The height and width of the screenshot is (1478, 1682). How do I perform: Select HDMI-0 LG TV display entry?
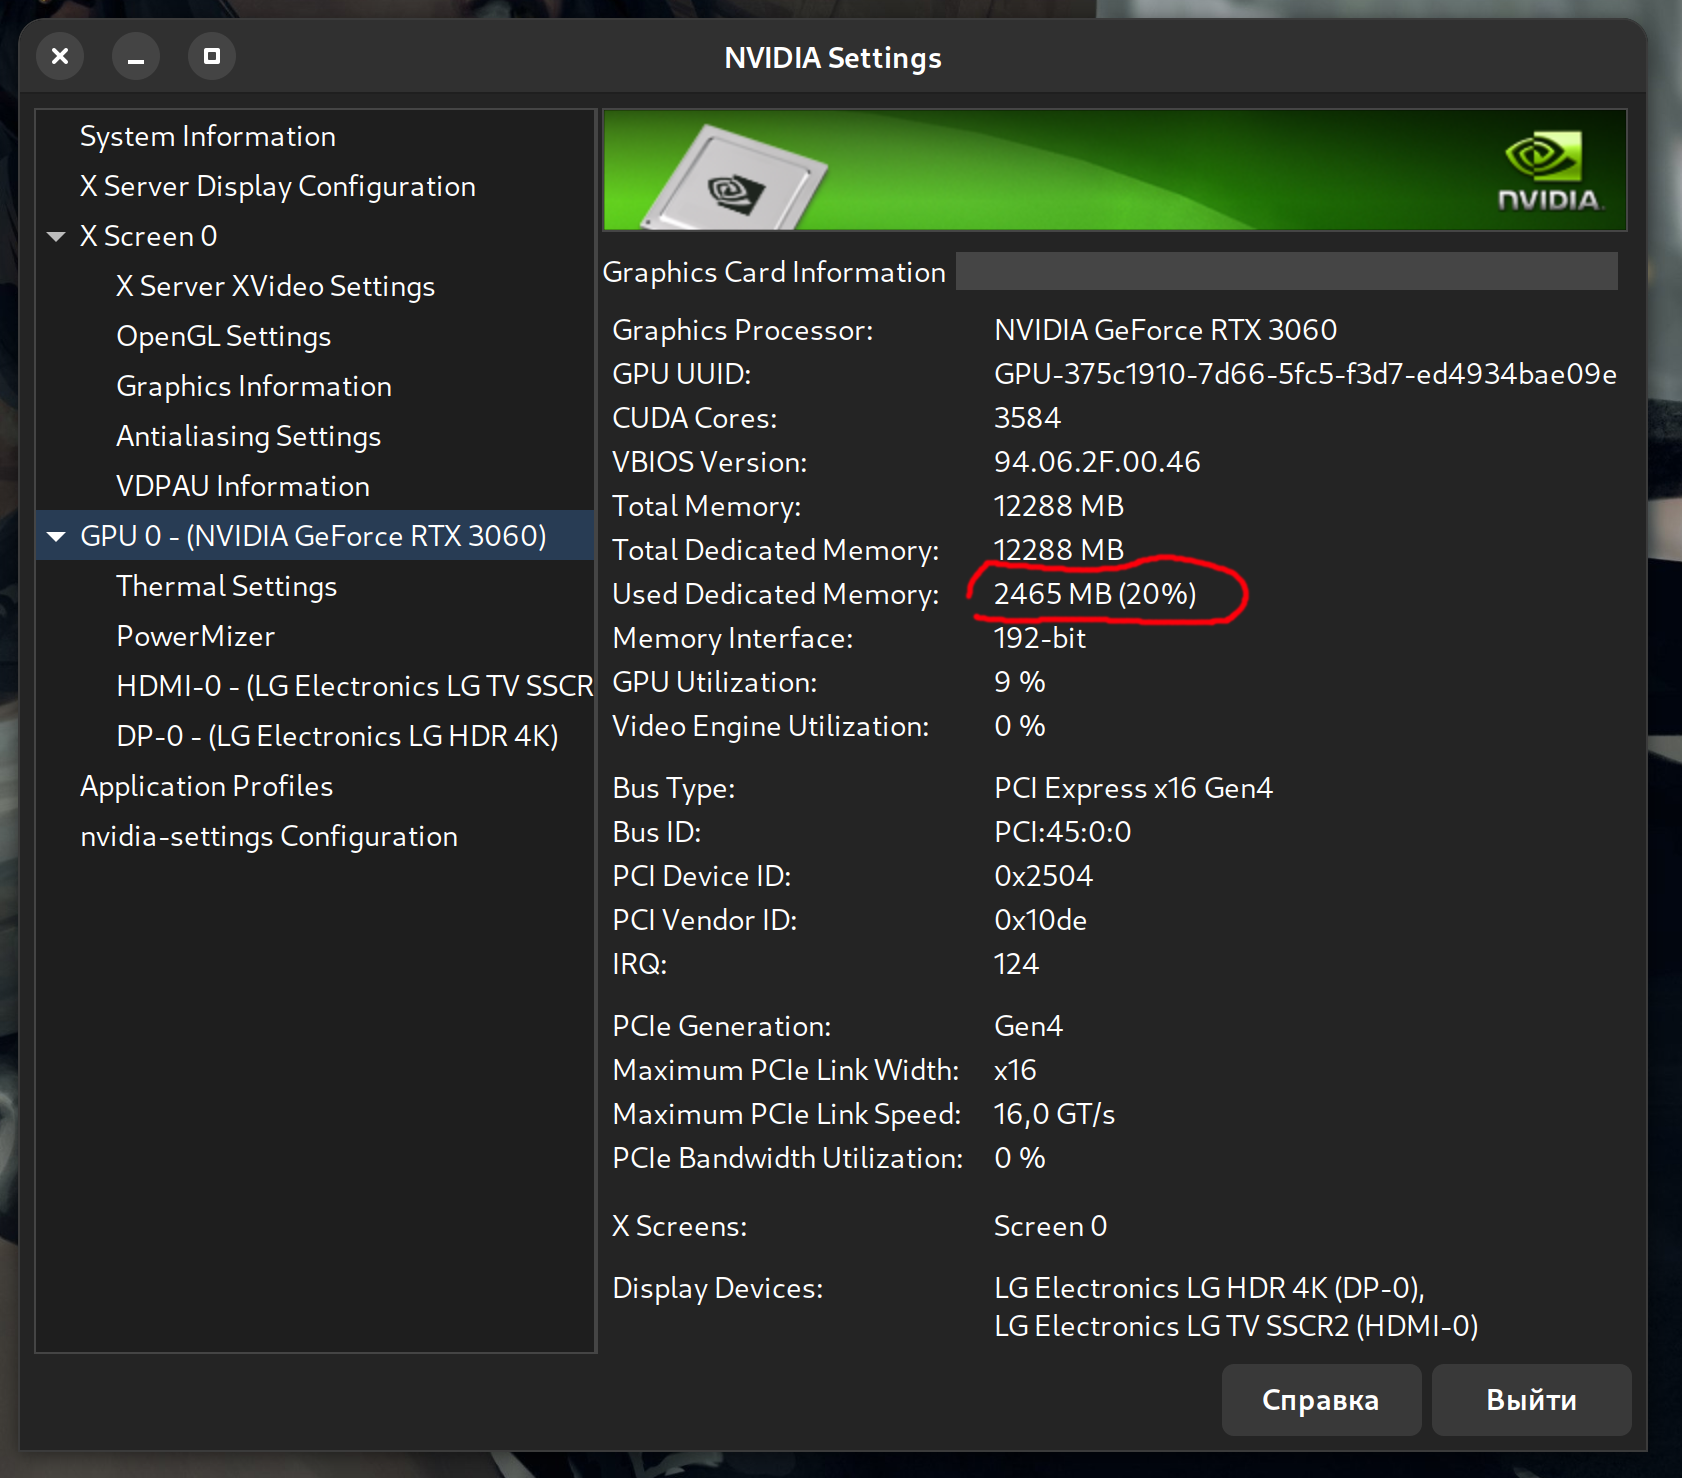(355, 686)
